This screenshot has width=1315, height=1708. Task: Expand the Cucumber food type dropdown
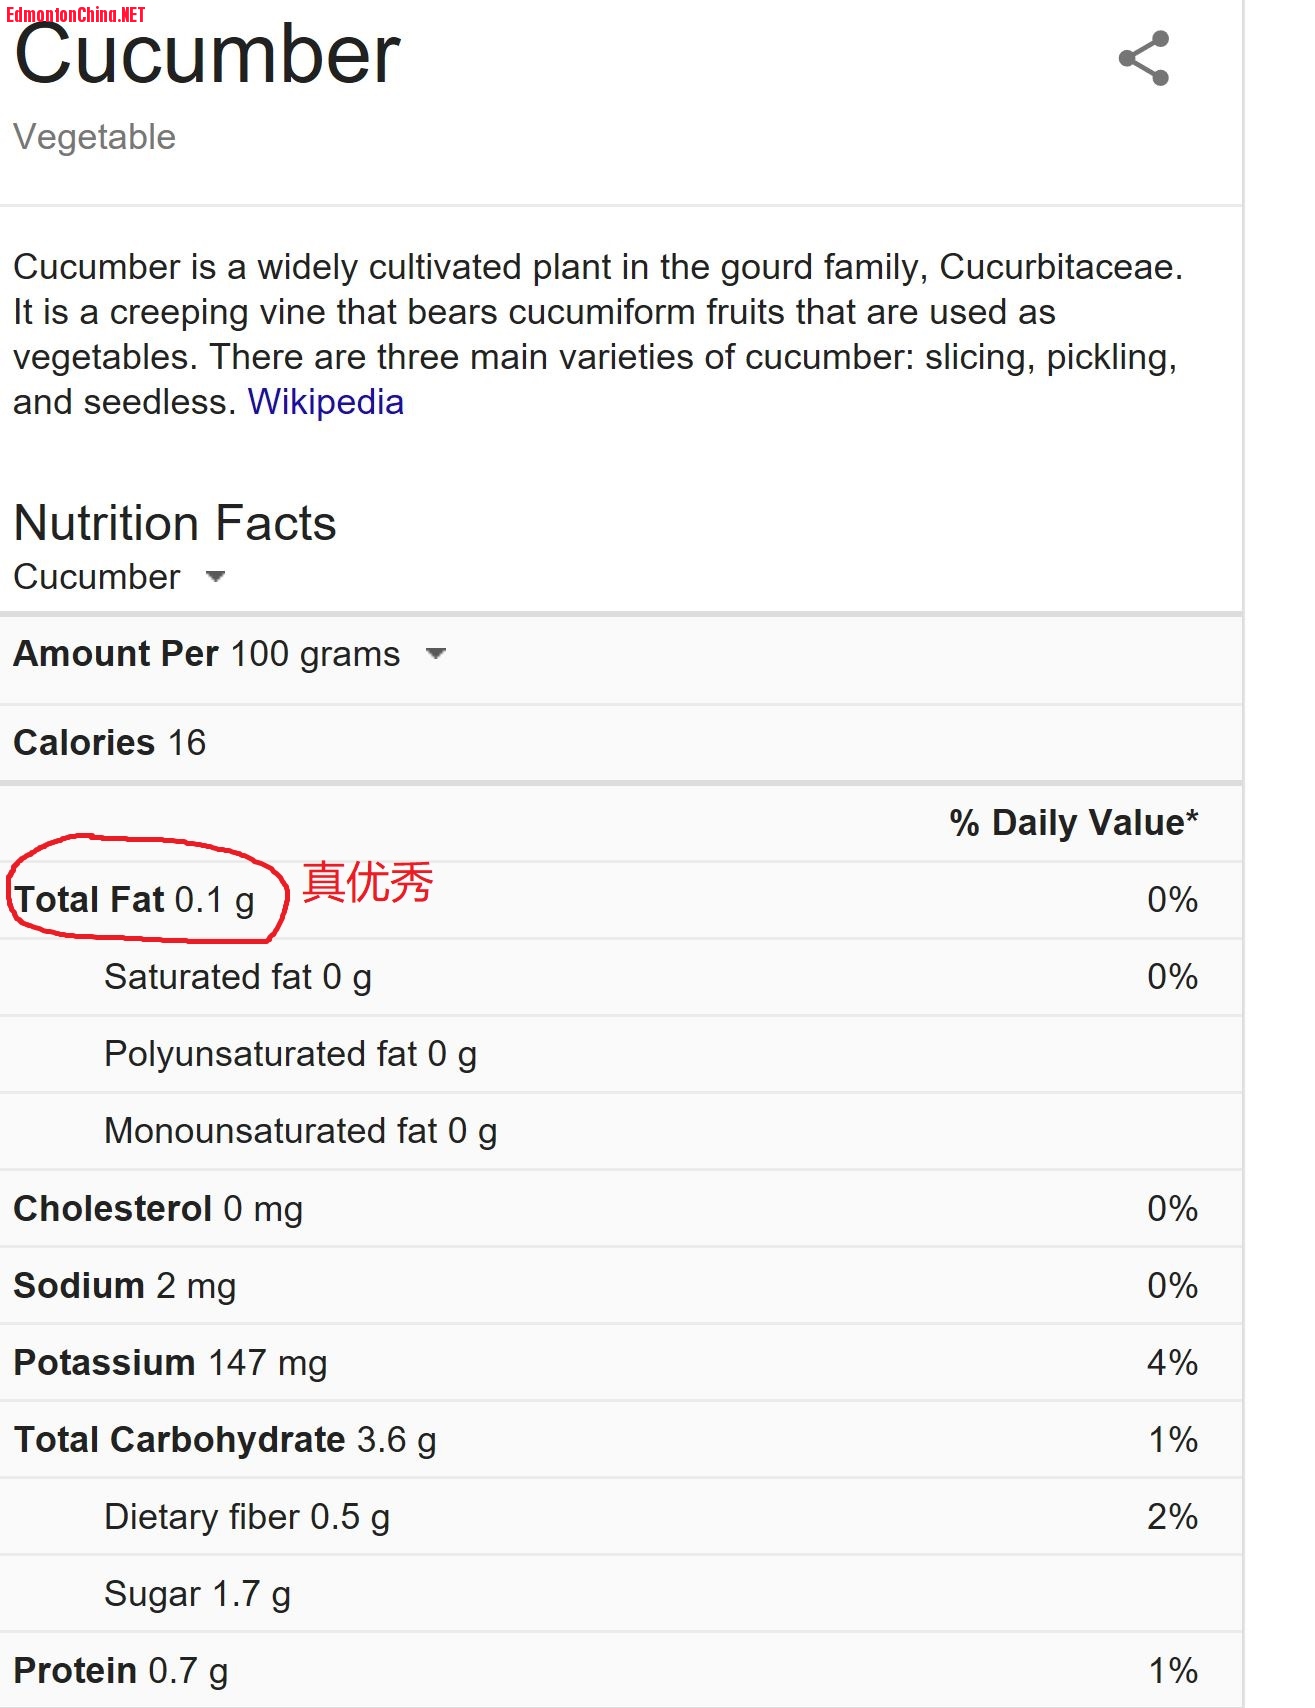coord(215,576)
